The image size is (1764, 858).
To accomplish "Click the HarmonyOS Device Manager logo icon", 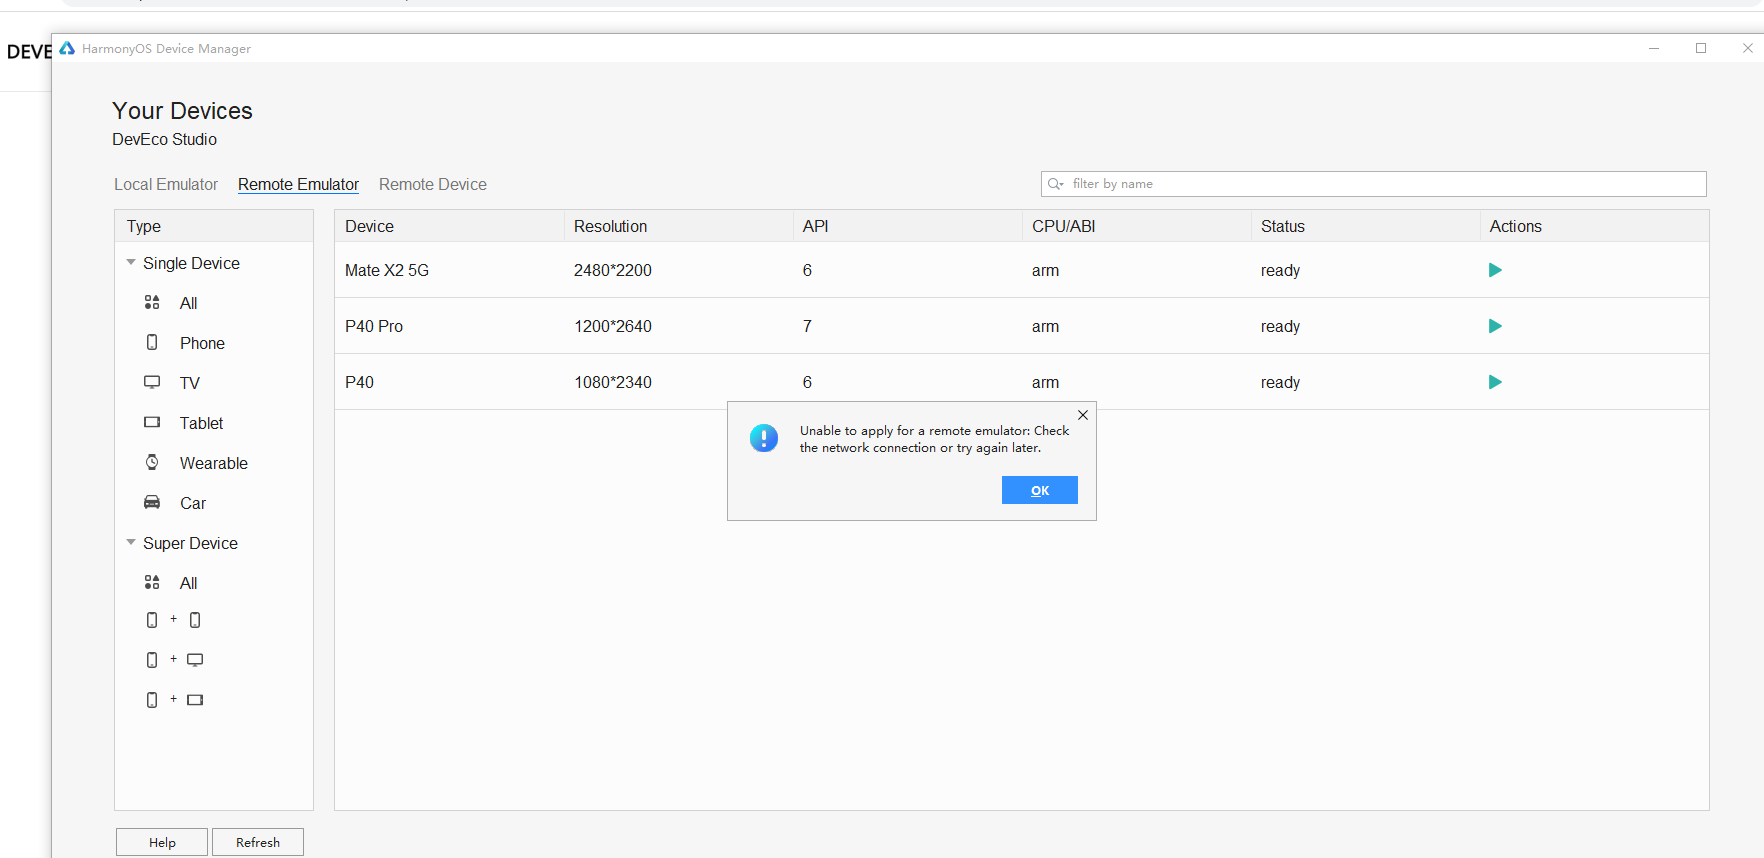I will (x=67, y=48).
